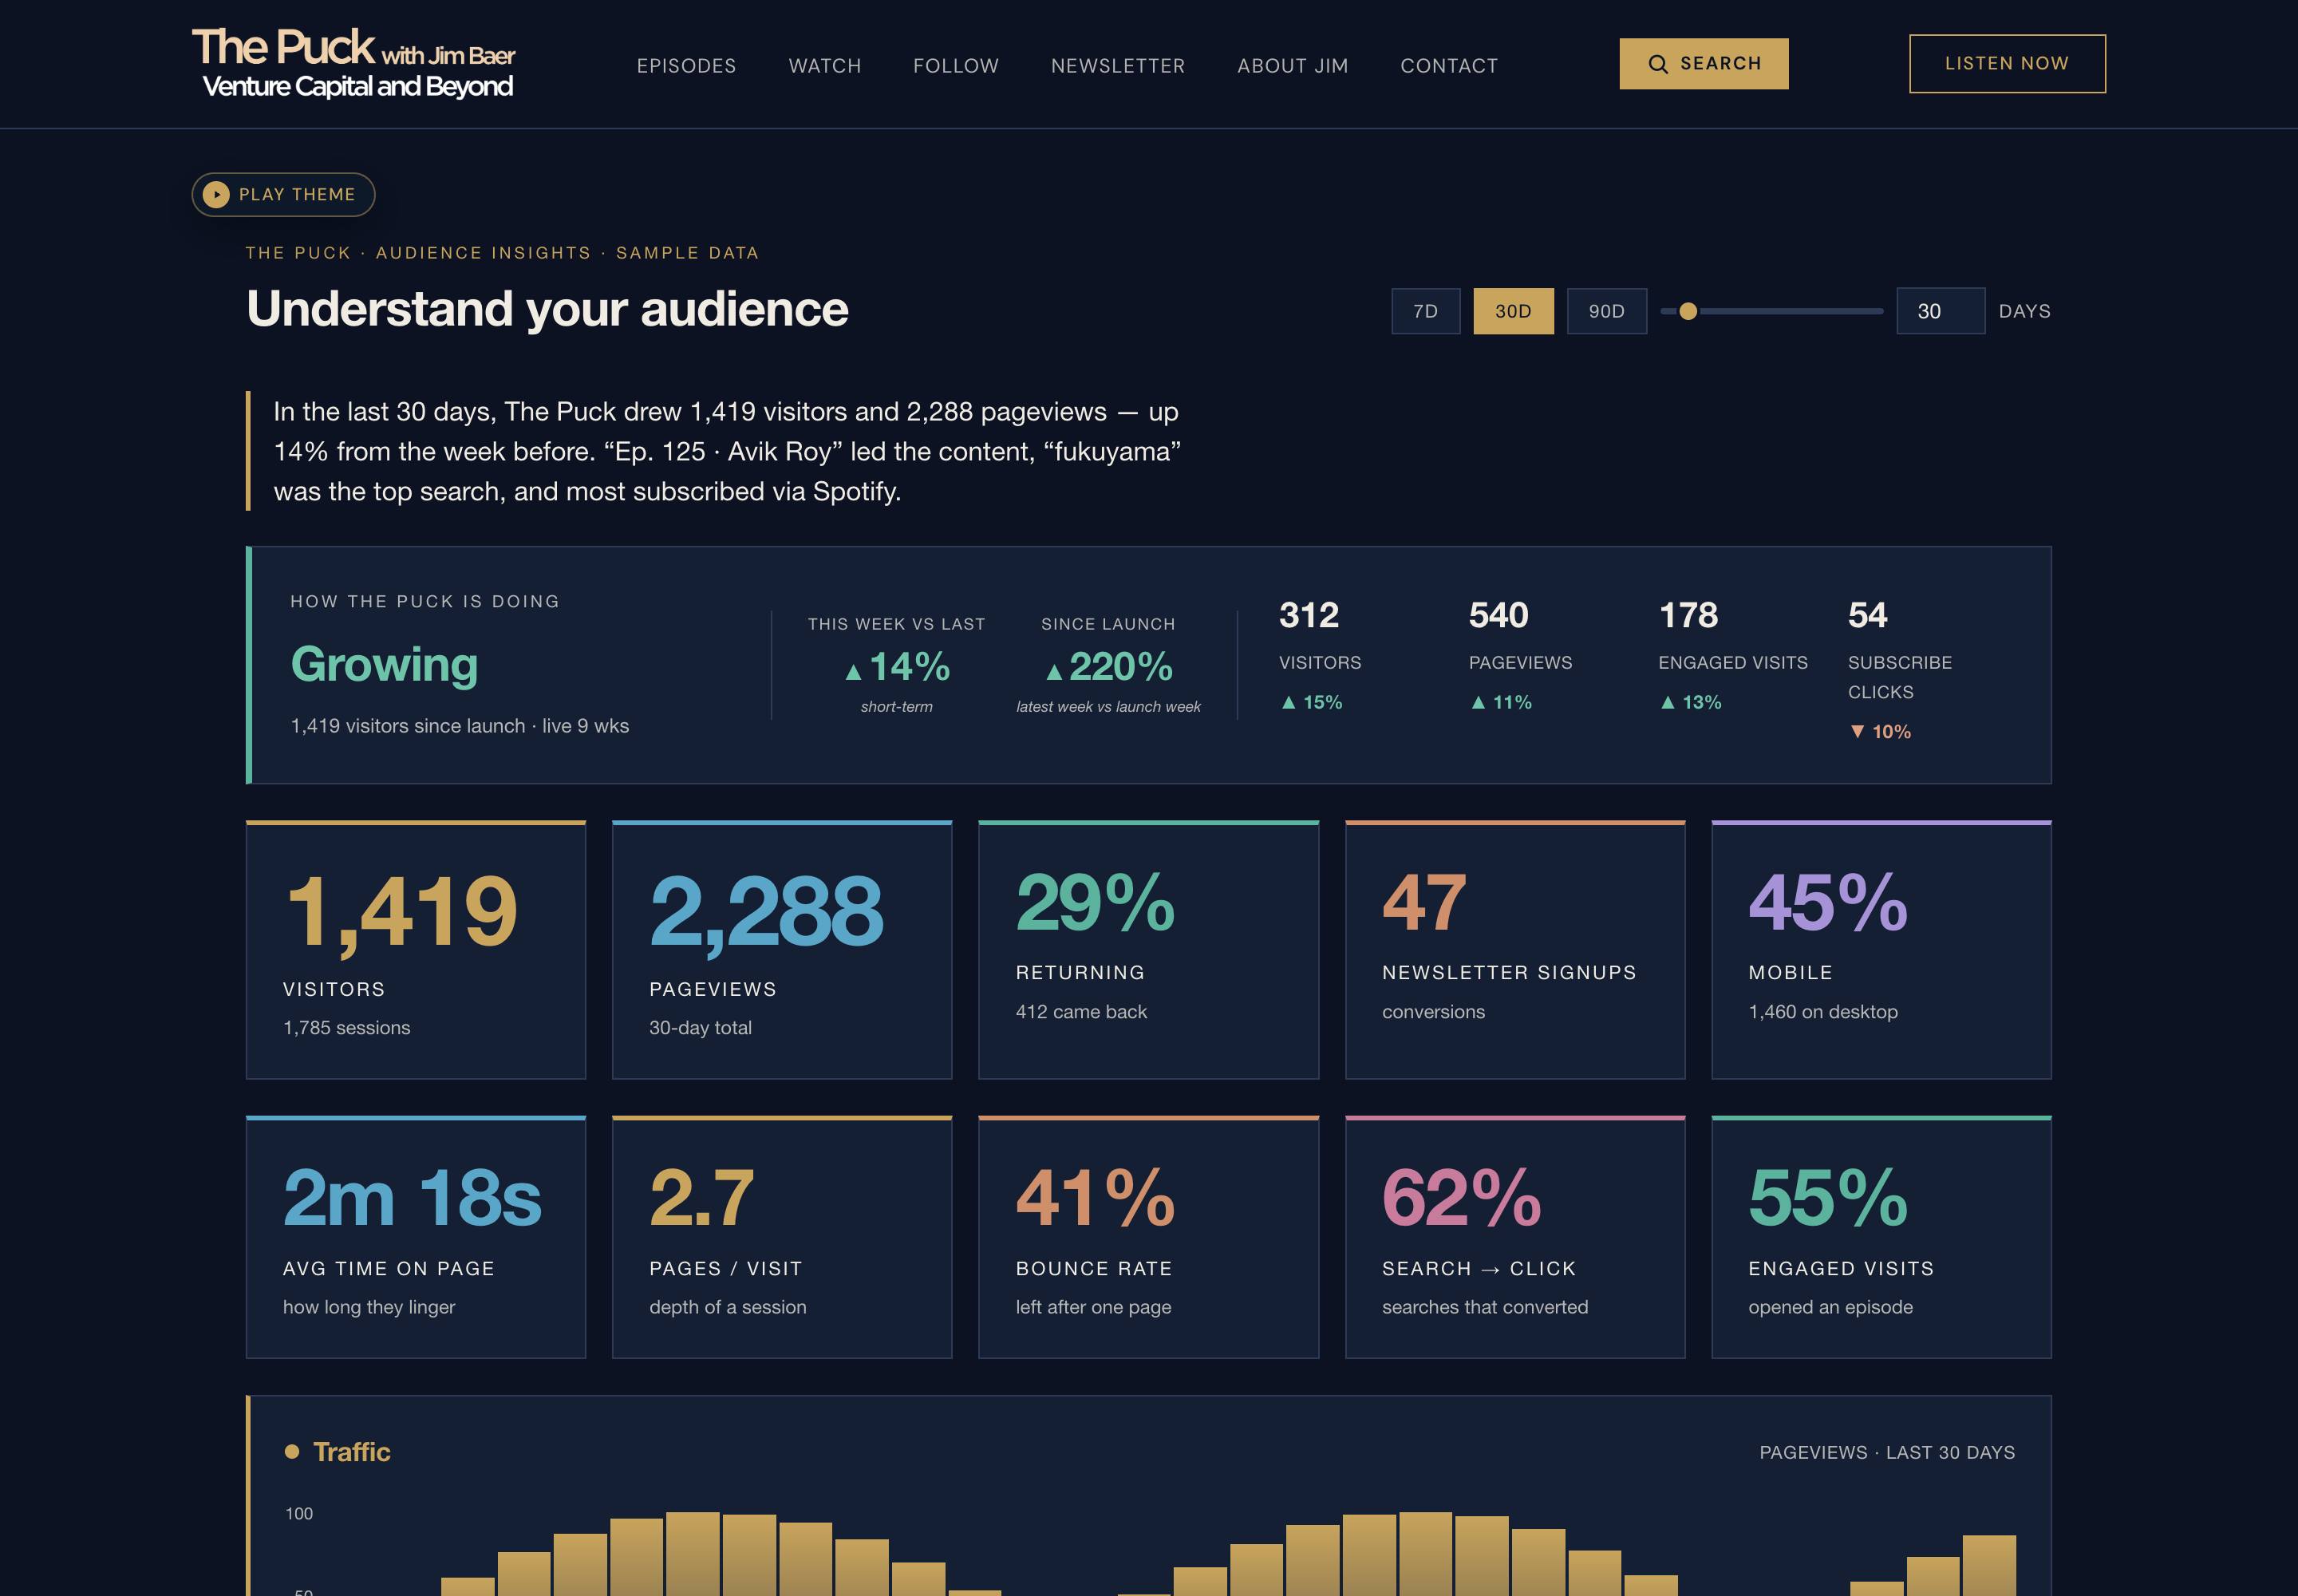The image size is (2298, 1596).
Task: Select the 90D time range
Action: (1606, 311)
